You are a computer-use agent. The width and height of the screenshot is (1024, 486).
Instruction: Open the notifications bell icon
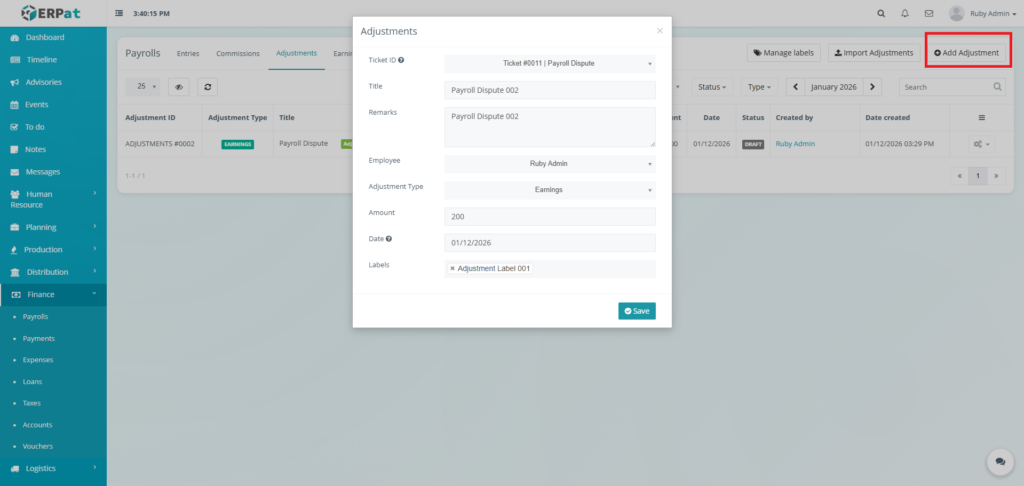click(904, 14)
